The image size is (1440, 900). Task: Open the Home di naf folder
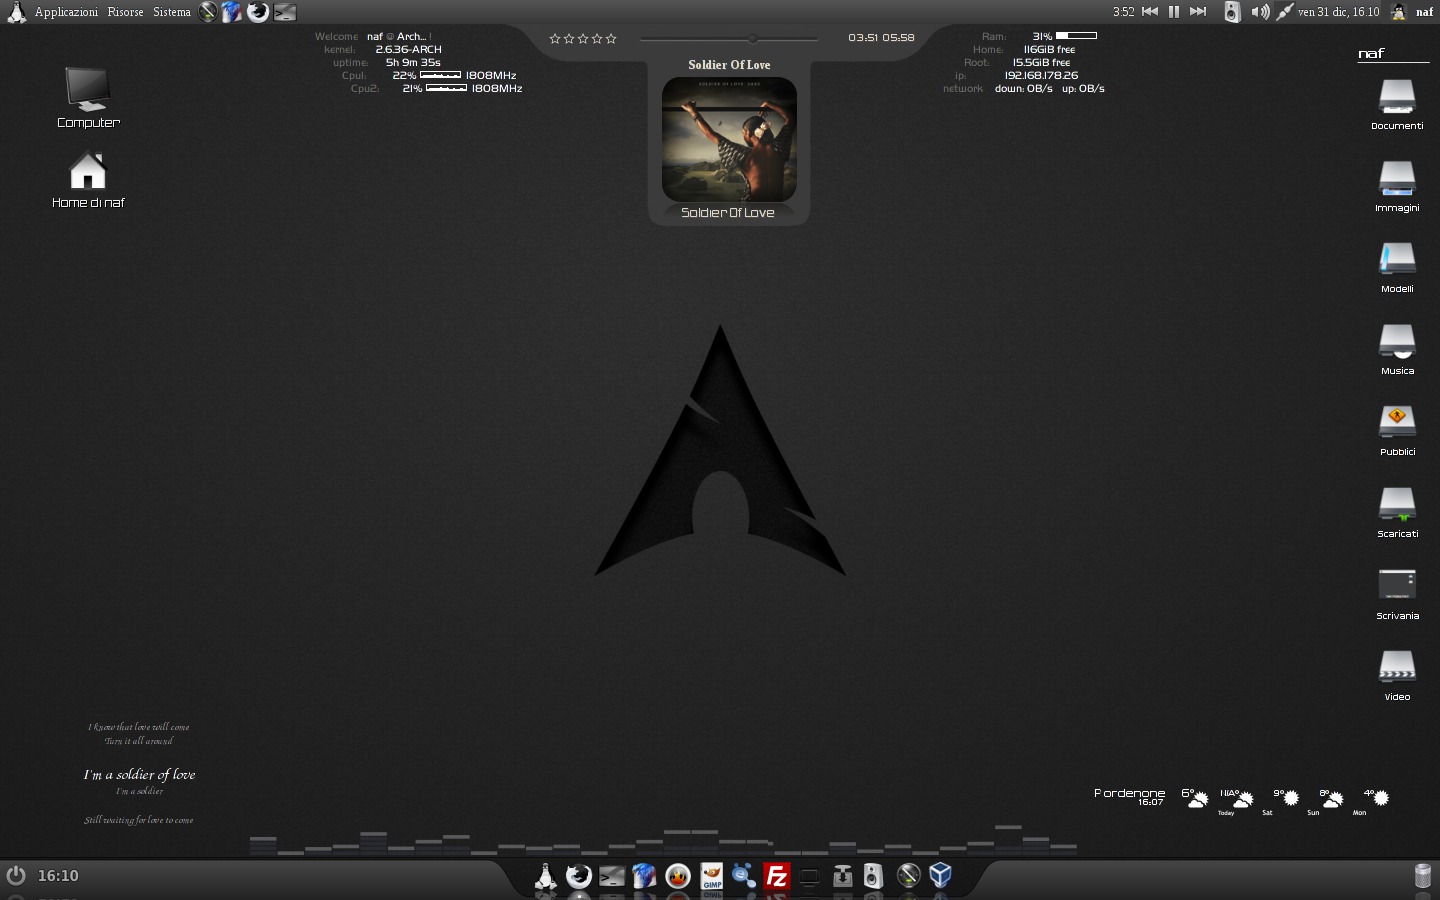point(88,180)
